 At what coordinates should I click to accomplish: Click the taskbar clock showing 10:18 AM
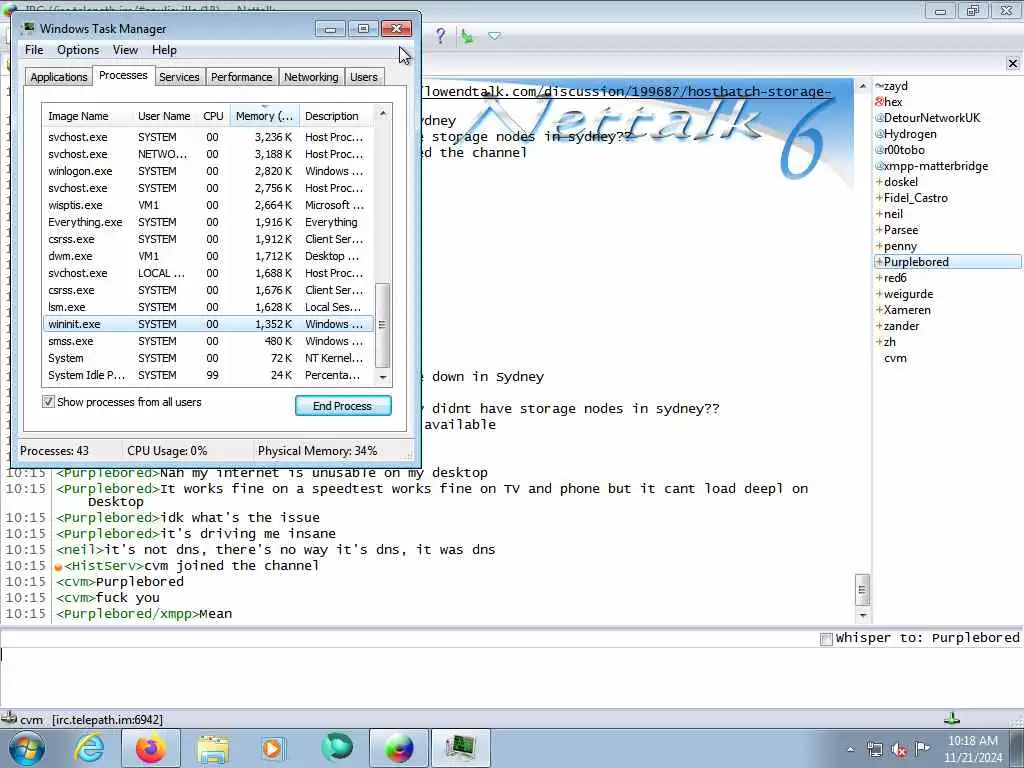pos(972,749)
